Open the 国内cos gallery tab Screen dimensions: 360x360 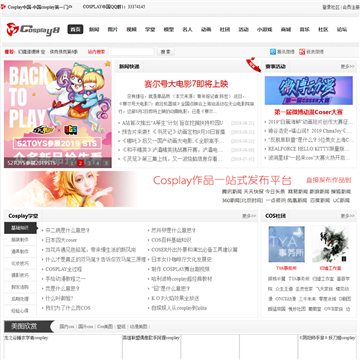click(x=67, y=327)
